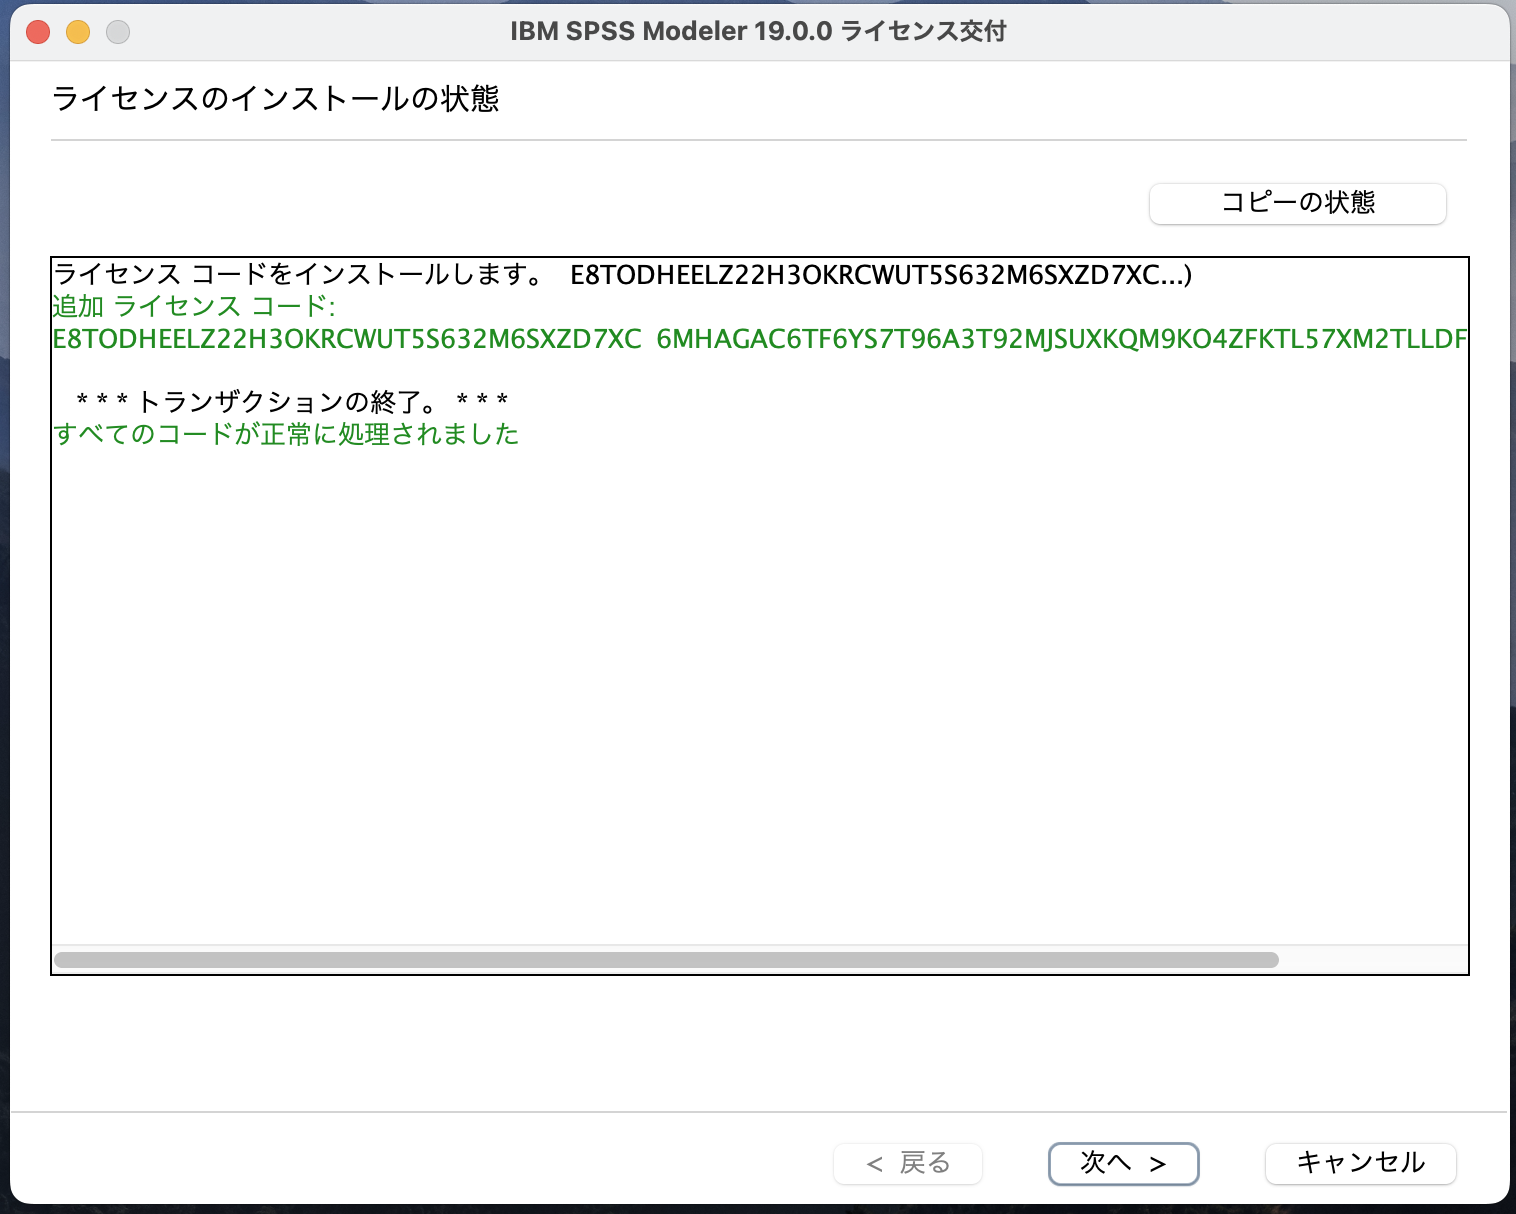
Task: Click the ライセンス コードをインストールします line
Action: point(622,274)
